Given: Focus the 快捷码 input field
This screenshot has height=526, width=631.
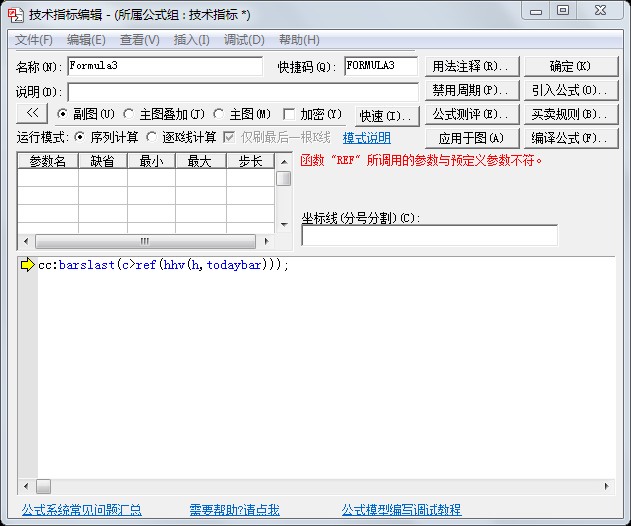Looking at the screenshot, I should (x=381, y=66).
